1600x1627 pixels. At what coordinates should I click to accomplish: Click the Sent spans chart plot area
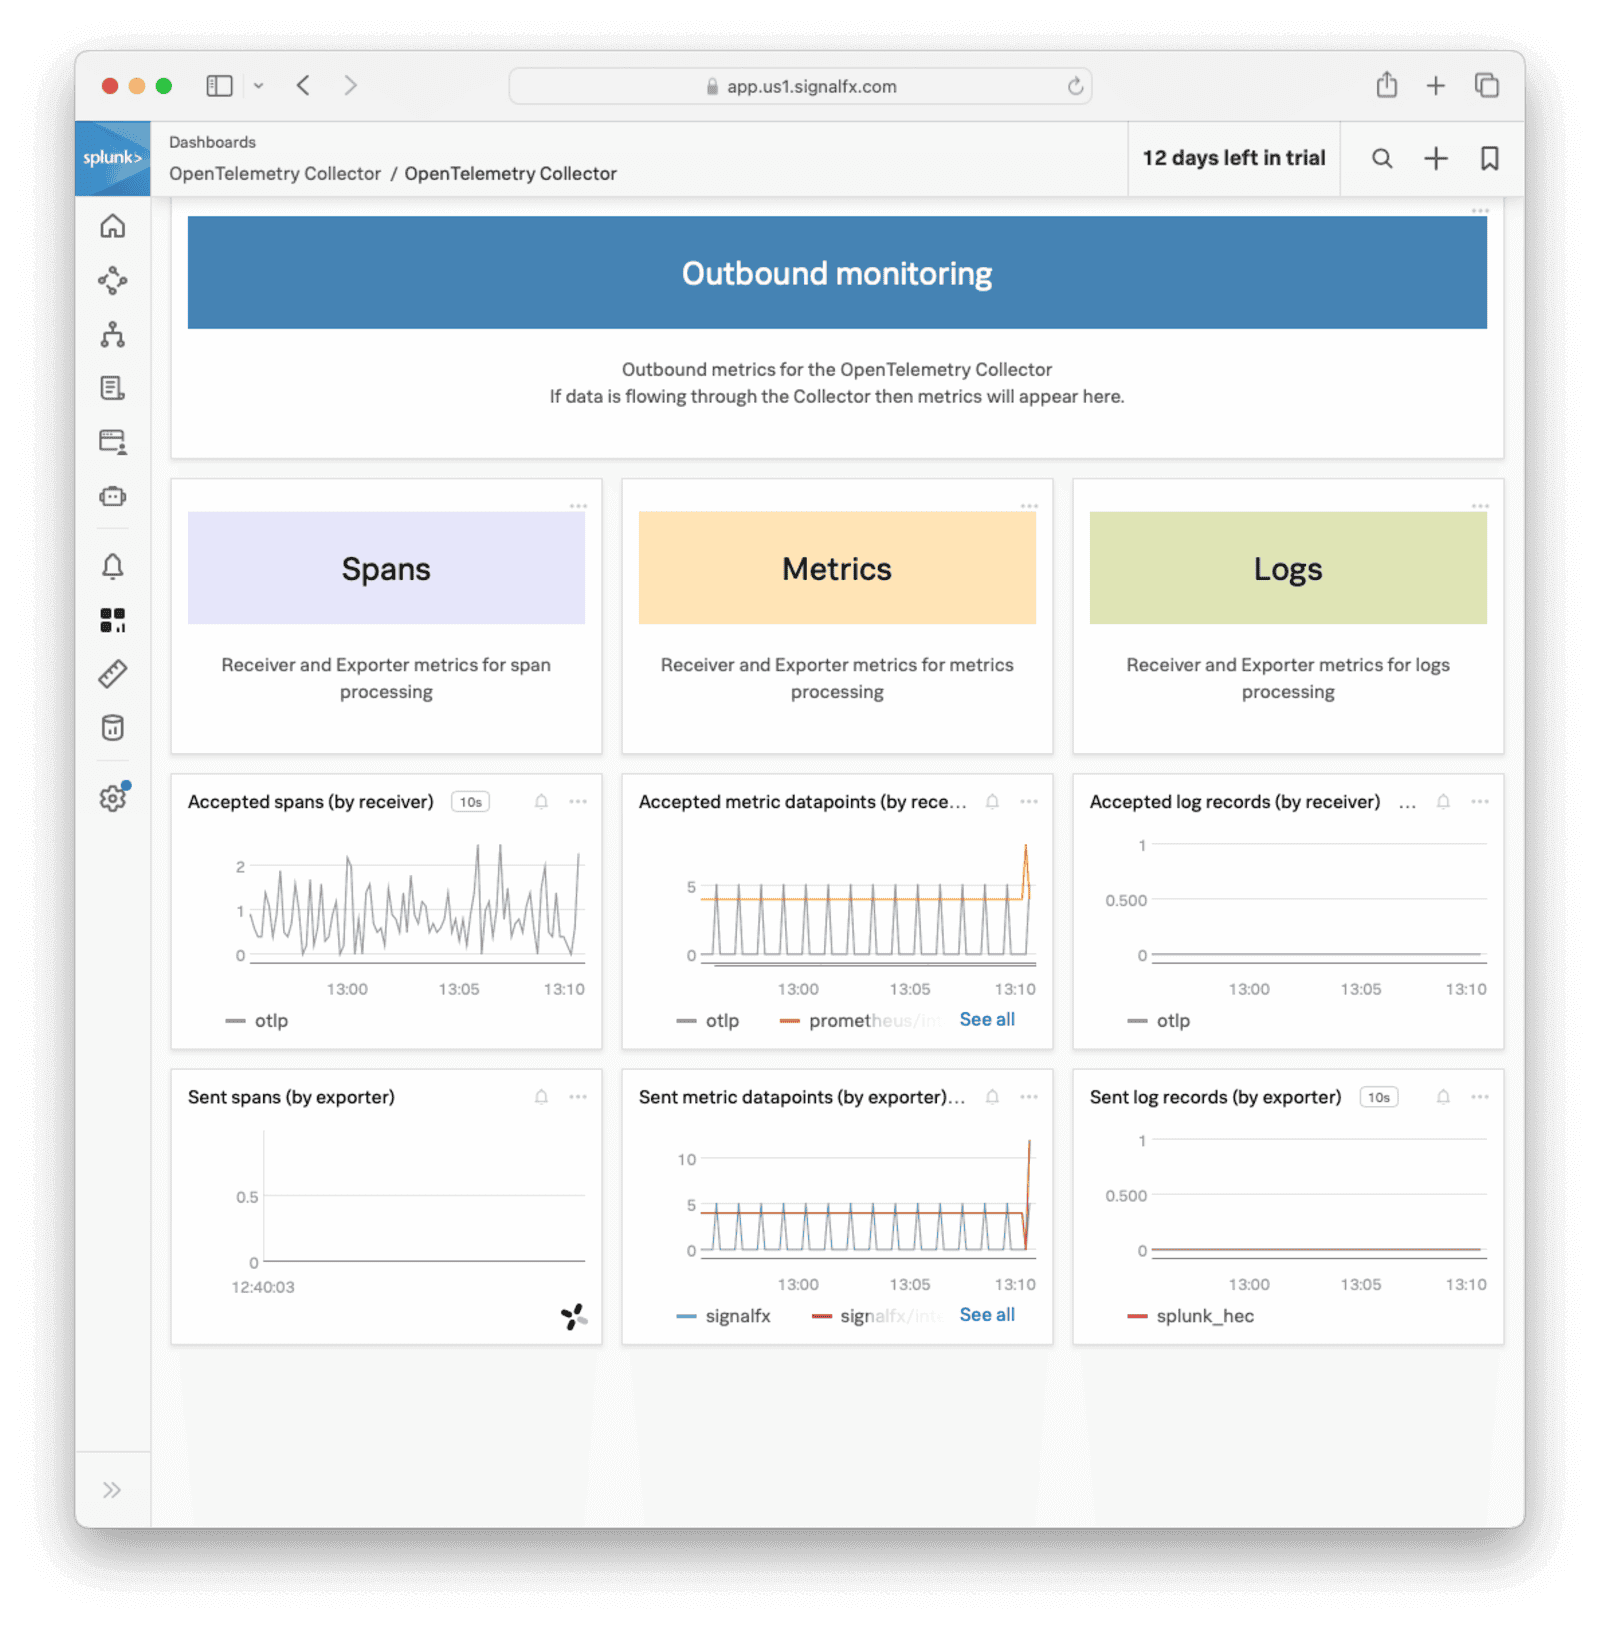click(424, 1197)
